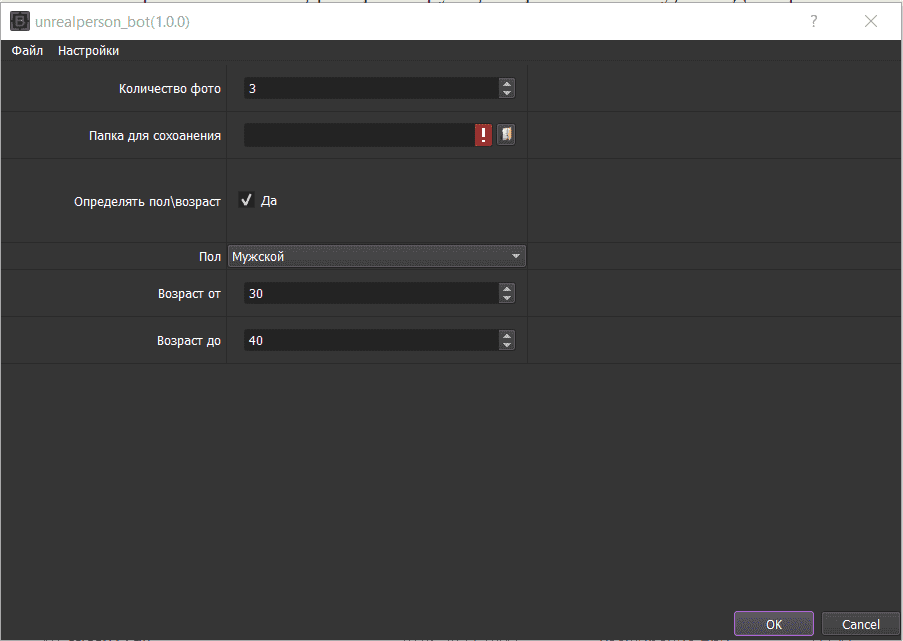Increase Возраст до with up arrow

[507, 336]
